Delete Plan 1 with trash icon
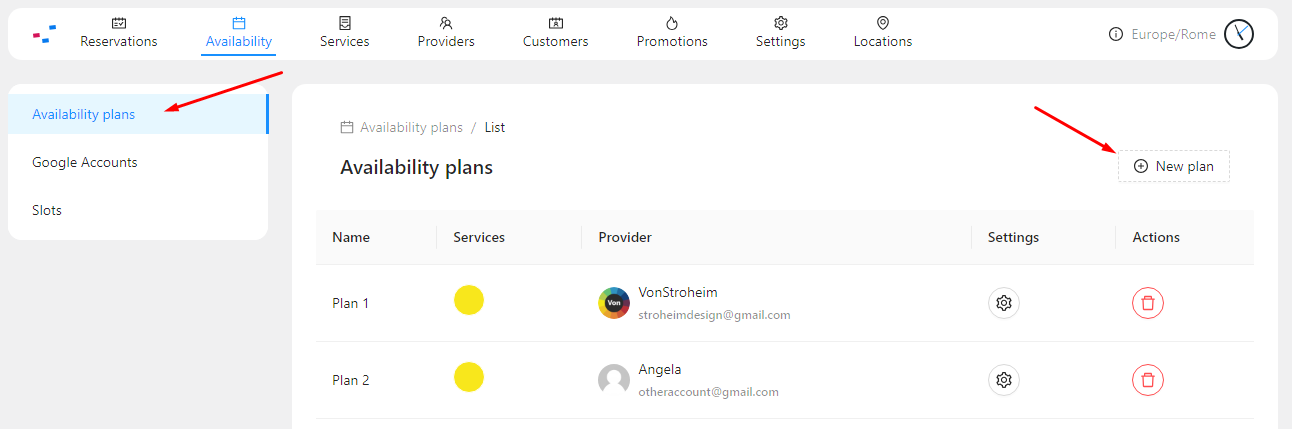This screenshot has height=429, width=1292. (x=1148, y=303)
